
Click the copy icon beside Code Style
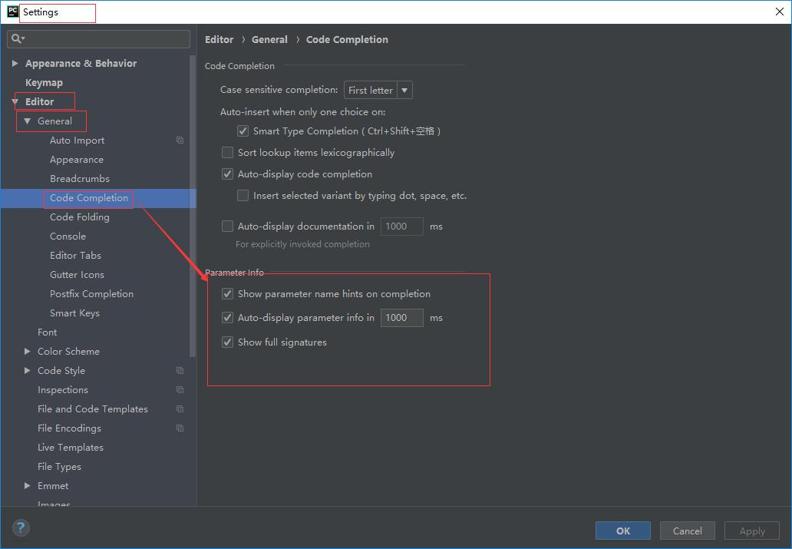[180, 370]
